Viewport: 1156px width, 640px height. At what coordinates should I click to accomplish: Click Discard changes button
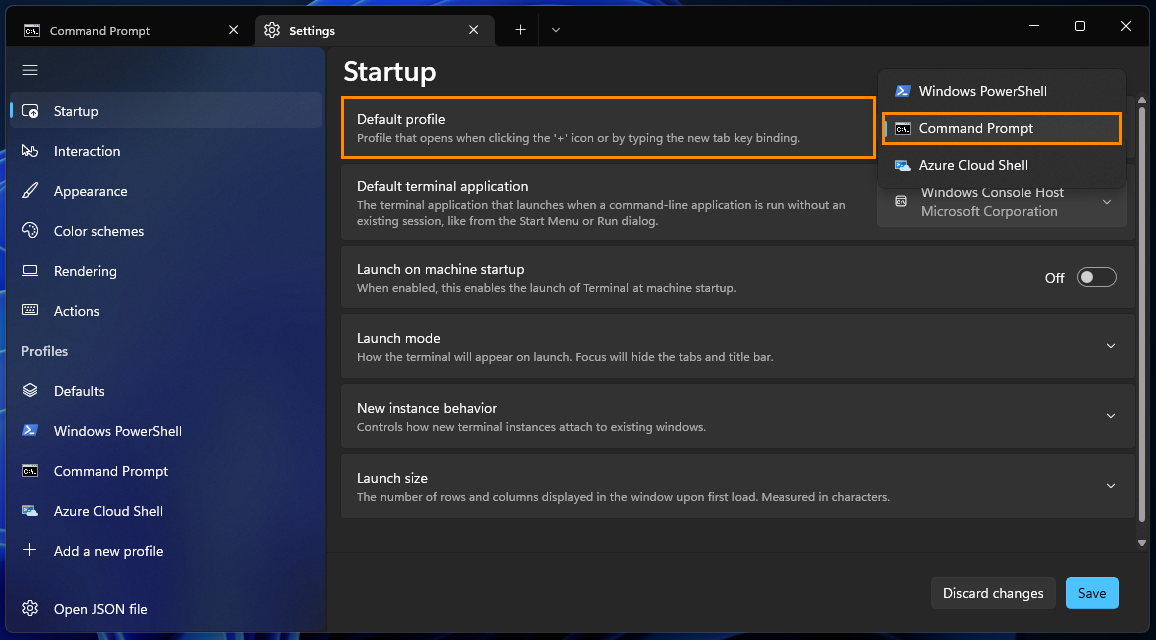[x=993, y=593]
